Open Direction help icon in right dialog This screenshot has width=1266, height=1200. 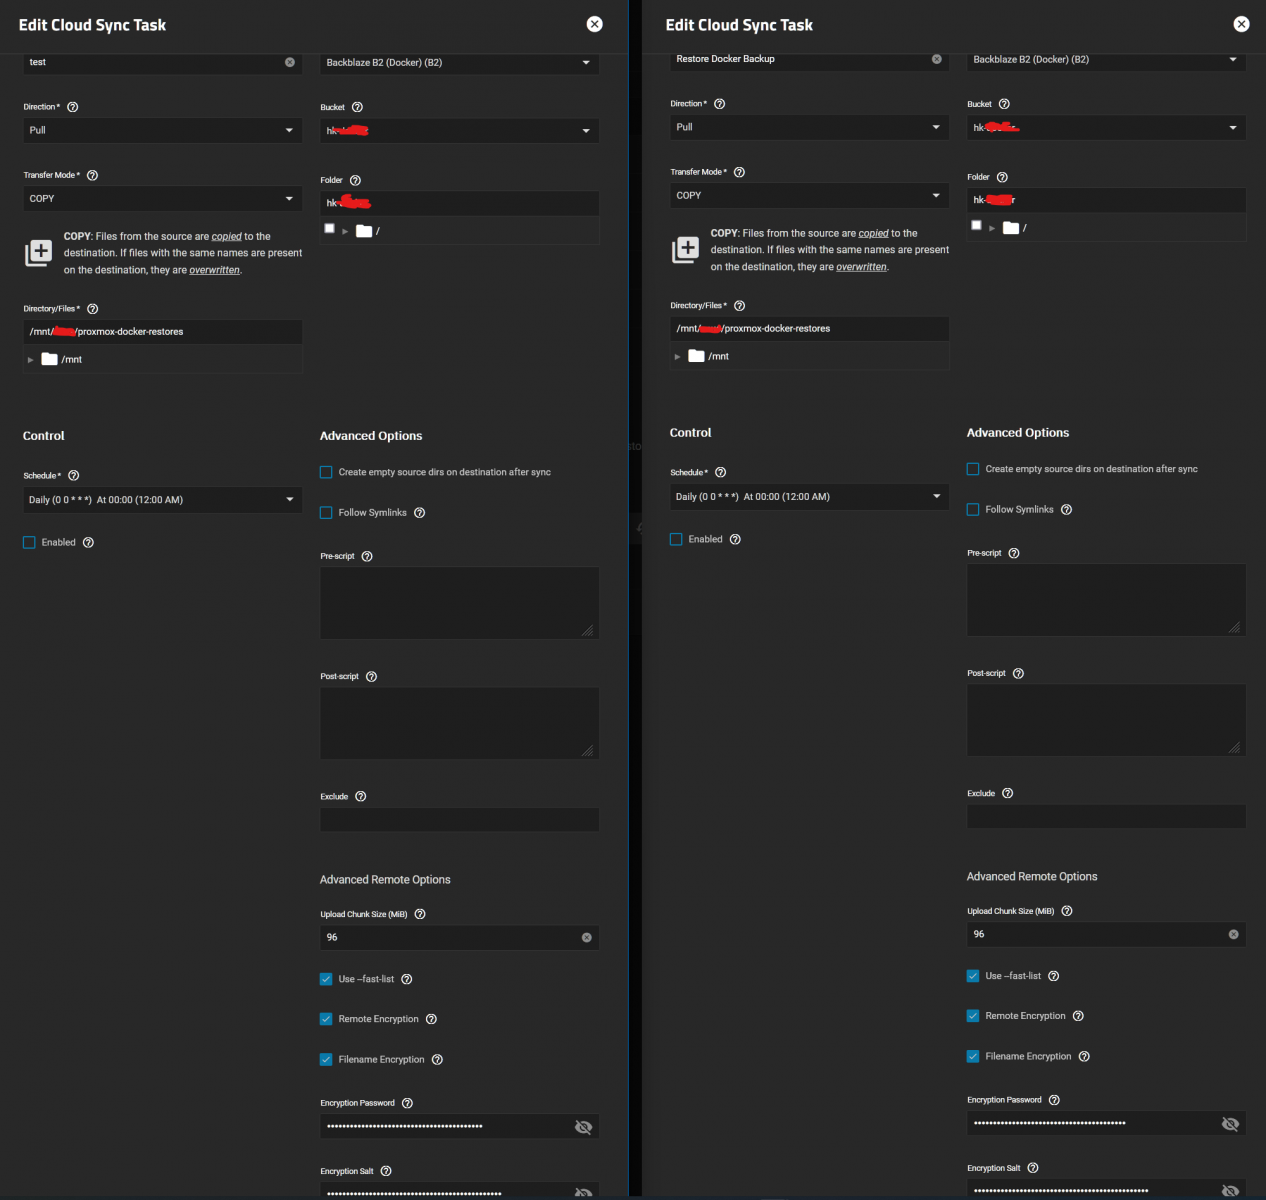[x=720, y=104]
